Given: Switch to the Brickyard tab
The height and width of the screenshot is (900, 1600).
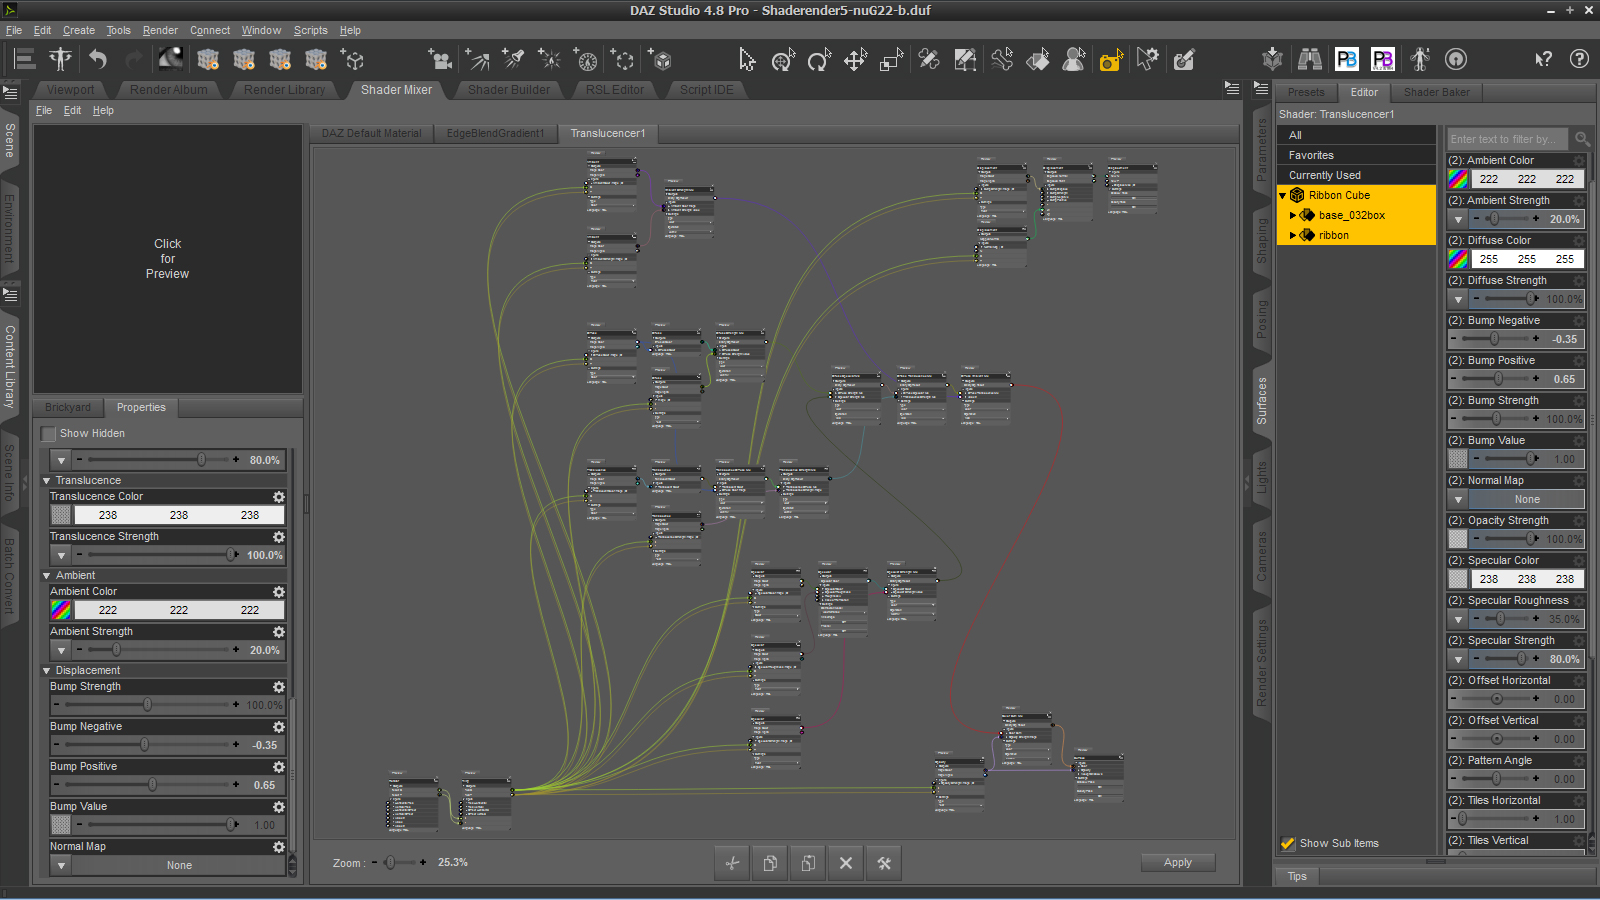Looking at the screenshot, I should click(68, 408).
